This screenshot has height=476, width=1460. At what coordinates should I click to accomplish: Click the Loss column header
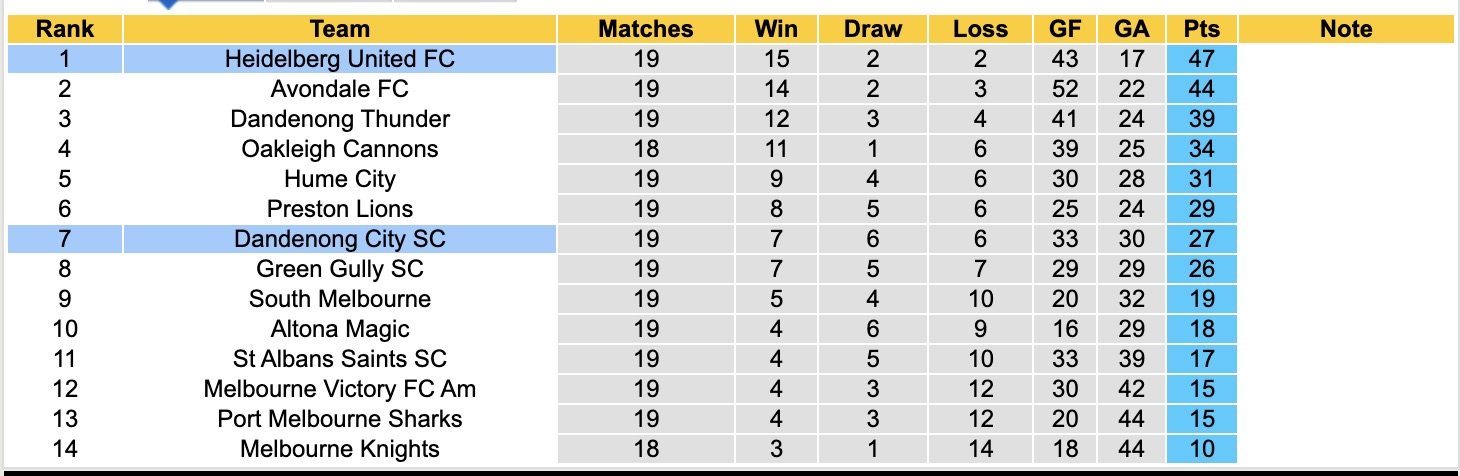tap(980, 29)
